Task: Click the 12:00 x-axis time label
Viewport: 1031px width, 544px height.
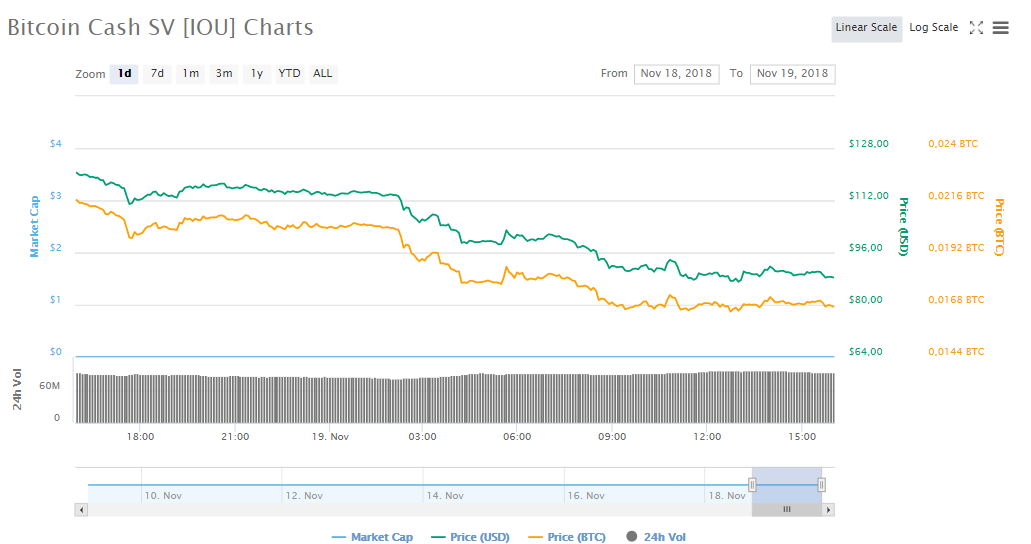Action: pyautogui.click(x=707, y=437)
